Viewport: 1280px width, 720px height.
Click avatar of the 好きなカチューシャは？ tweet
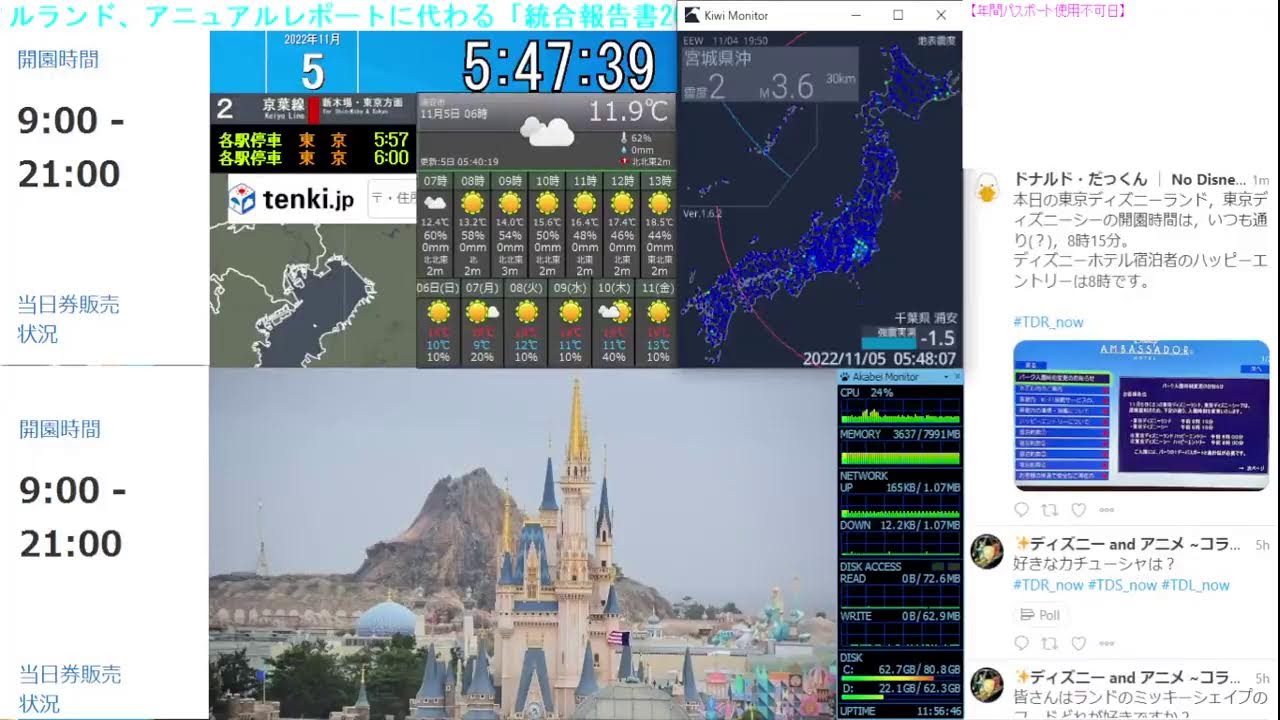coord(987,551)
